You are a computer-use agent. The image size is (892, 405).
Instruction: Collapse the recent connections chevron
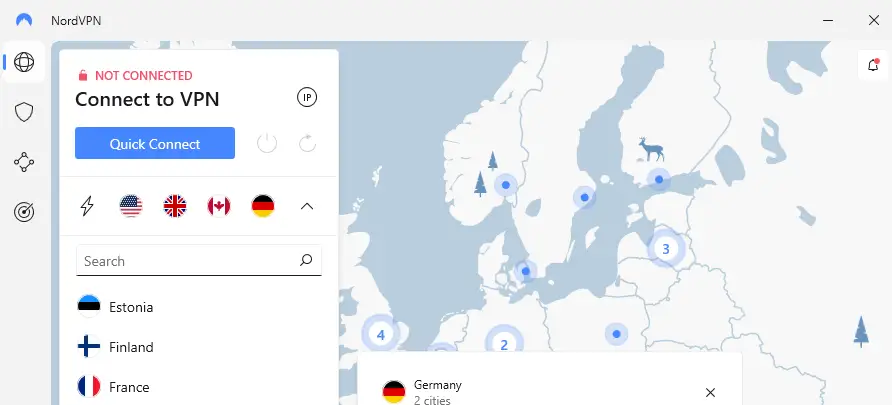click(307, 206)
